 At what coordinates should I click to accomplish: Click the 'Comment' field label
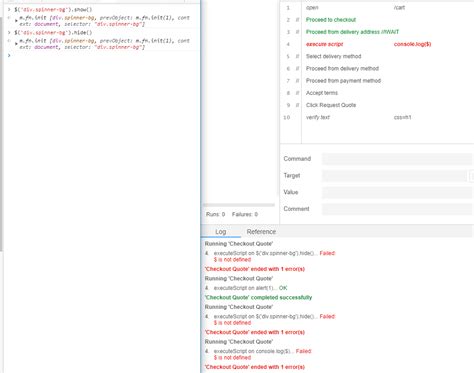pos(296,209)
